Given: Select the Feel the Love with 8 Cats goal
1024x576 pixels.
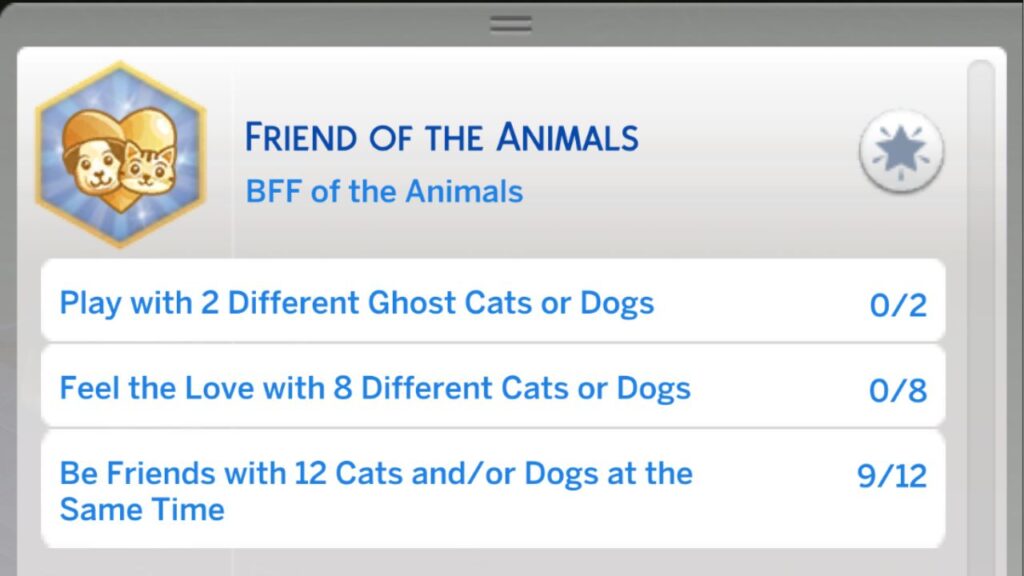Looking at the screenshot, I should (375, 387).
